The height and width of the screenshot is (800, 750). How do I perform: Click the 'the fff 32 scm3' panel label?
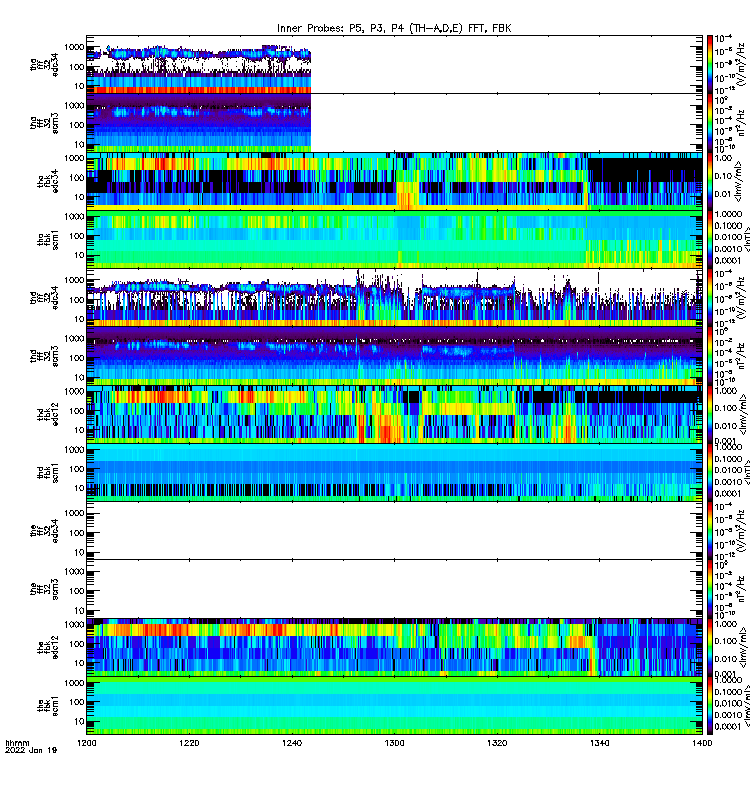pos(44,589)
